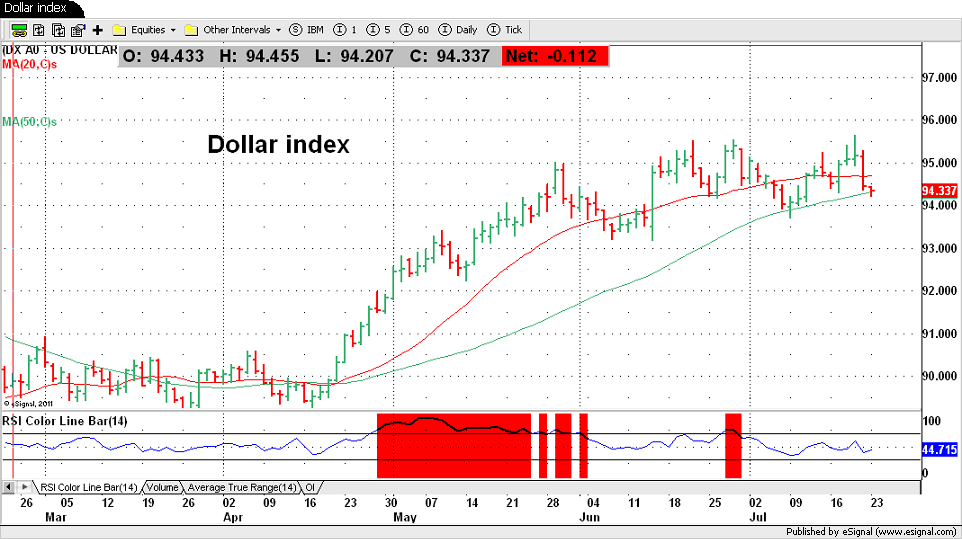Open the chart properties toolbar icon
The height and width of the screenshot is (539, 962).
(78, 30)
